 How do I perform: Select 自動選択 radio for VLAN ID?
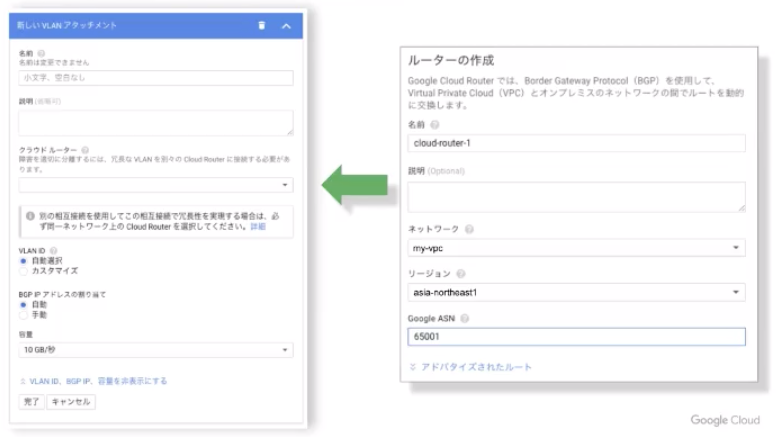(23, 261)
